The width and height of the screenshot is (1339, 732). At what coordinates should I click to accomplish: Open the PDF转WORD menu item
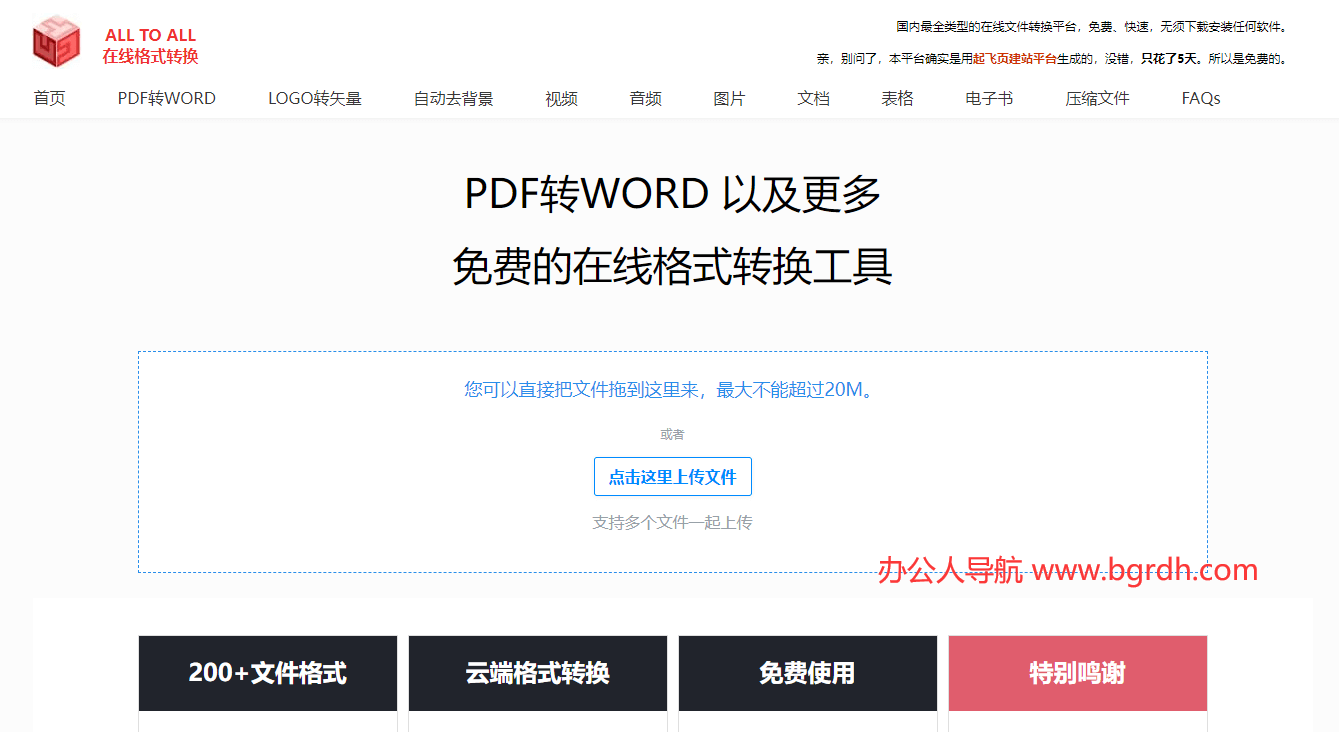166,98
